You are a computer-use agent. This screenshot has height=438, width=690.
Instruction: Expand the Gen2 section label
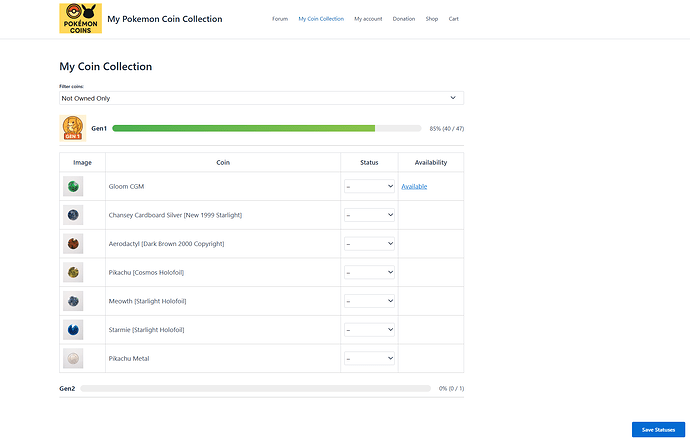tap(67, 388)
